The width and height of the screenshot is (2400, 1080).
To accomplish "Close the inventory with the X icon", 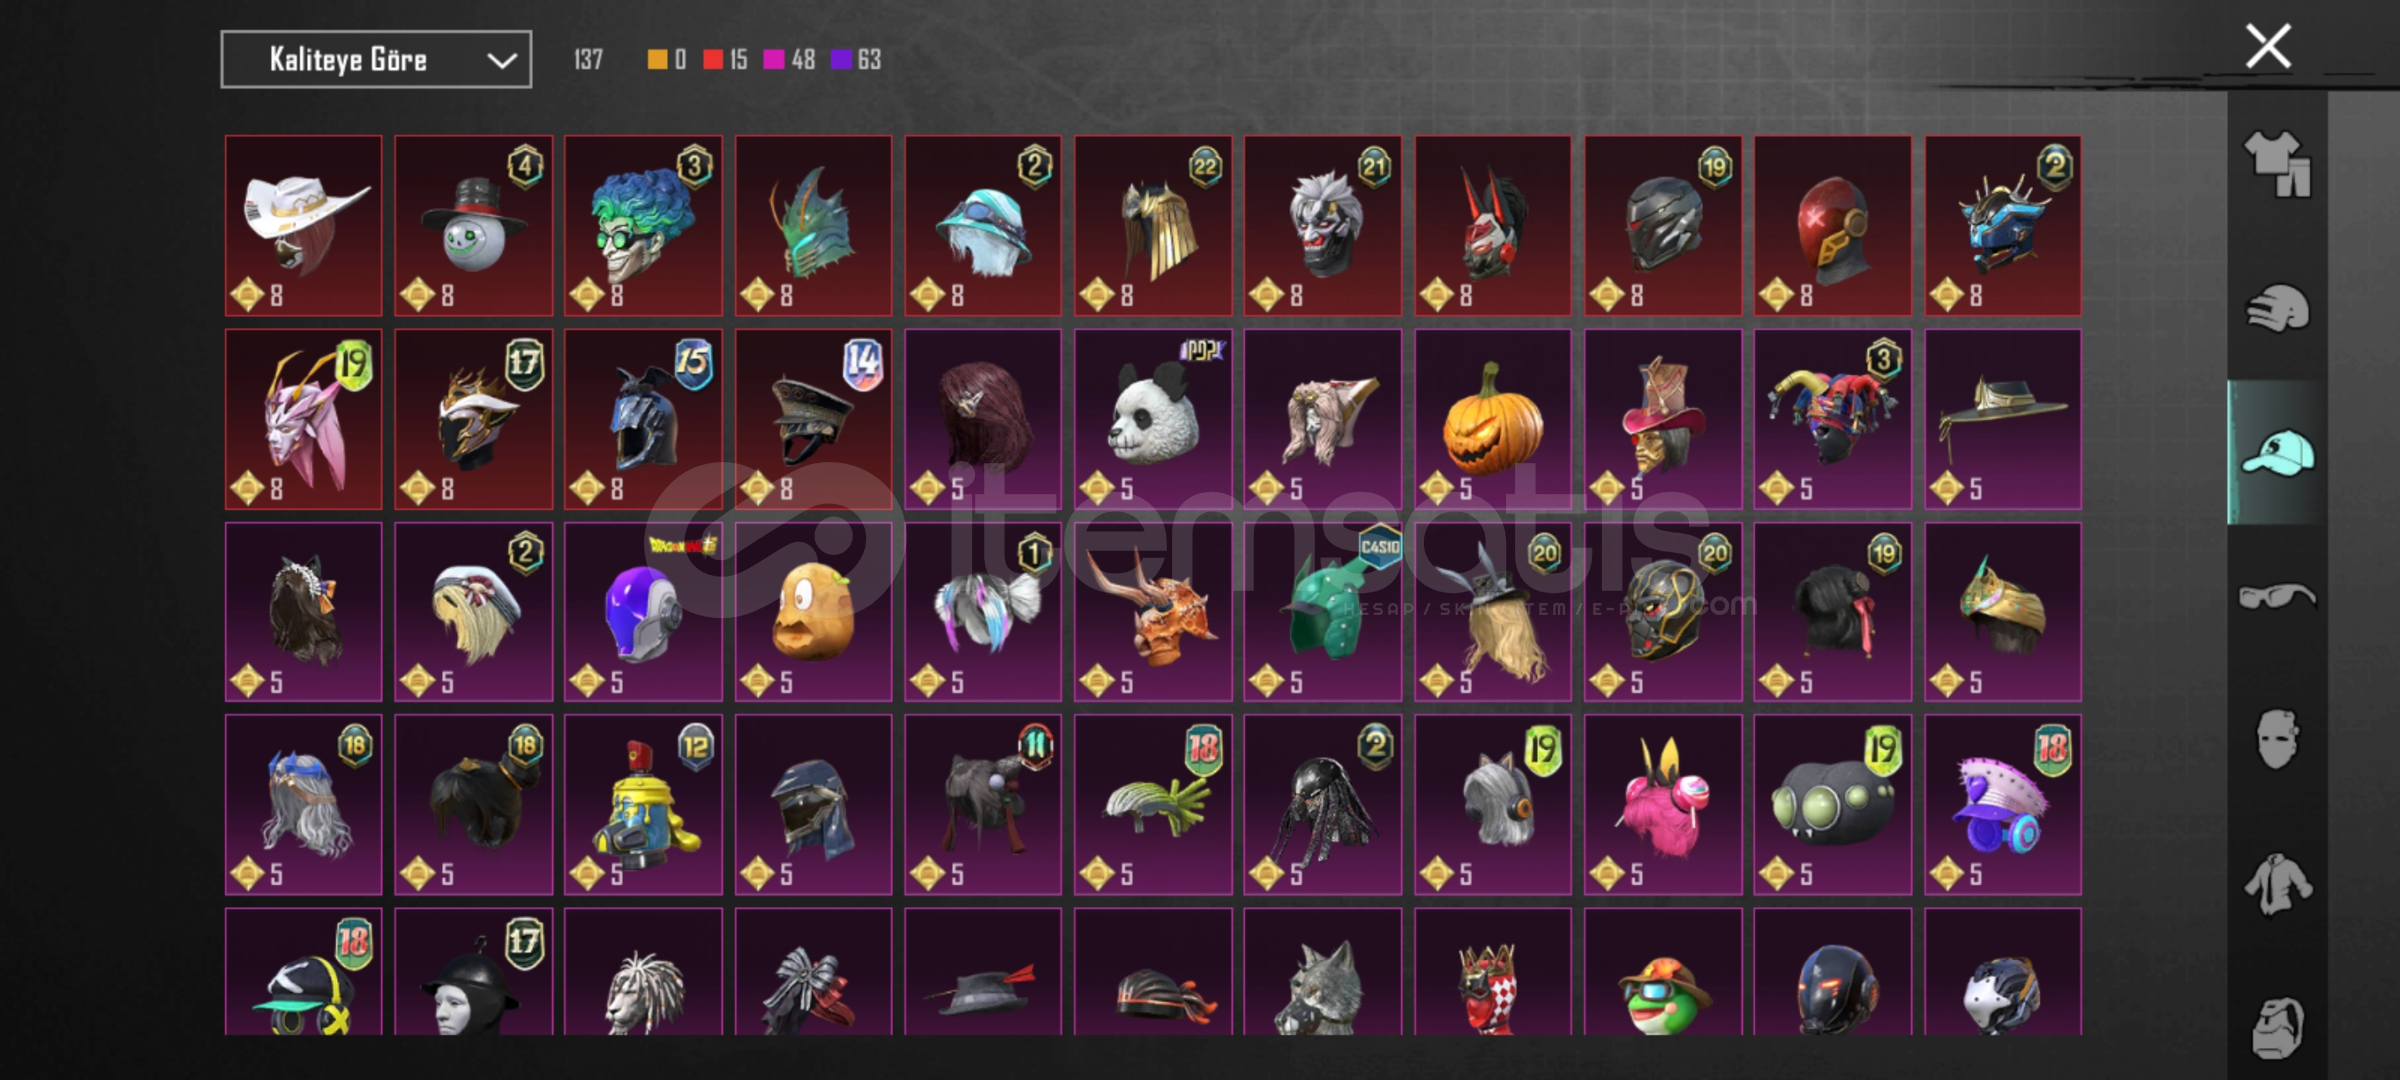I will pos(2268,46).
